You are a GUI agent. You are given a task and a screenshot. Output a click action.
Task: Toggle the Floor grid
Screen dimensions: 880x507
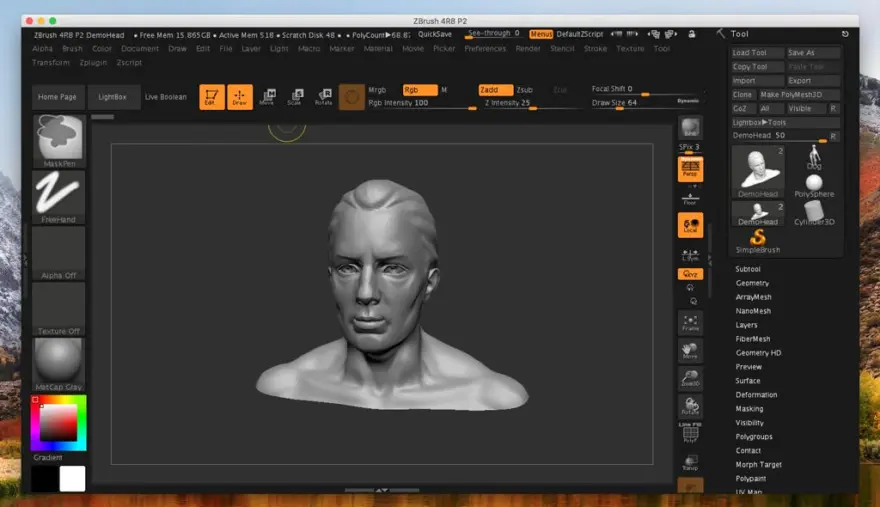point(690,199)
